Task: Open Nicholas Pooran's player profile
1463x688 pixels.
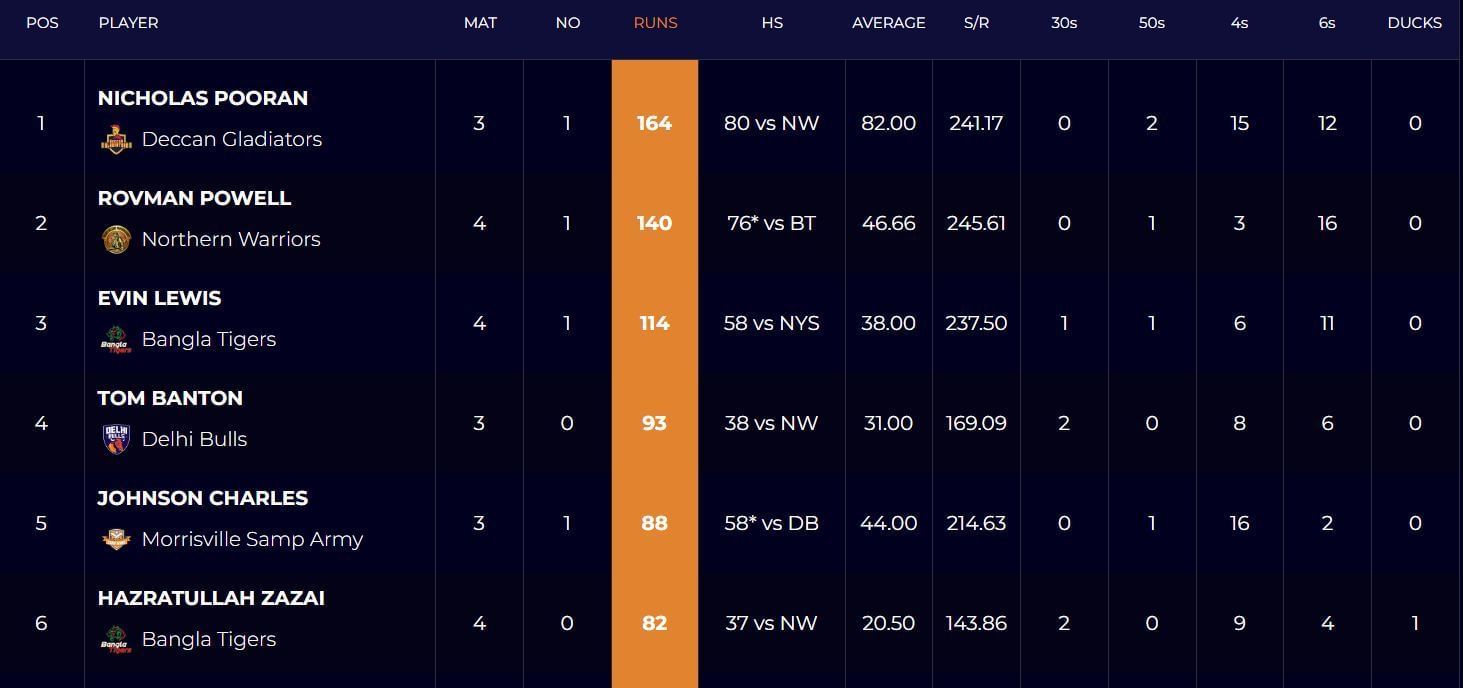Action: tap(203, 98)
